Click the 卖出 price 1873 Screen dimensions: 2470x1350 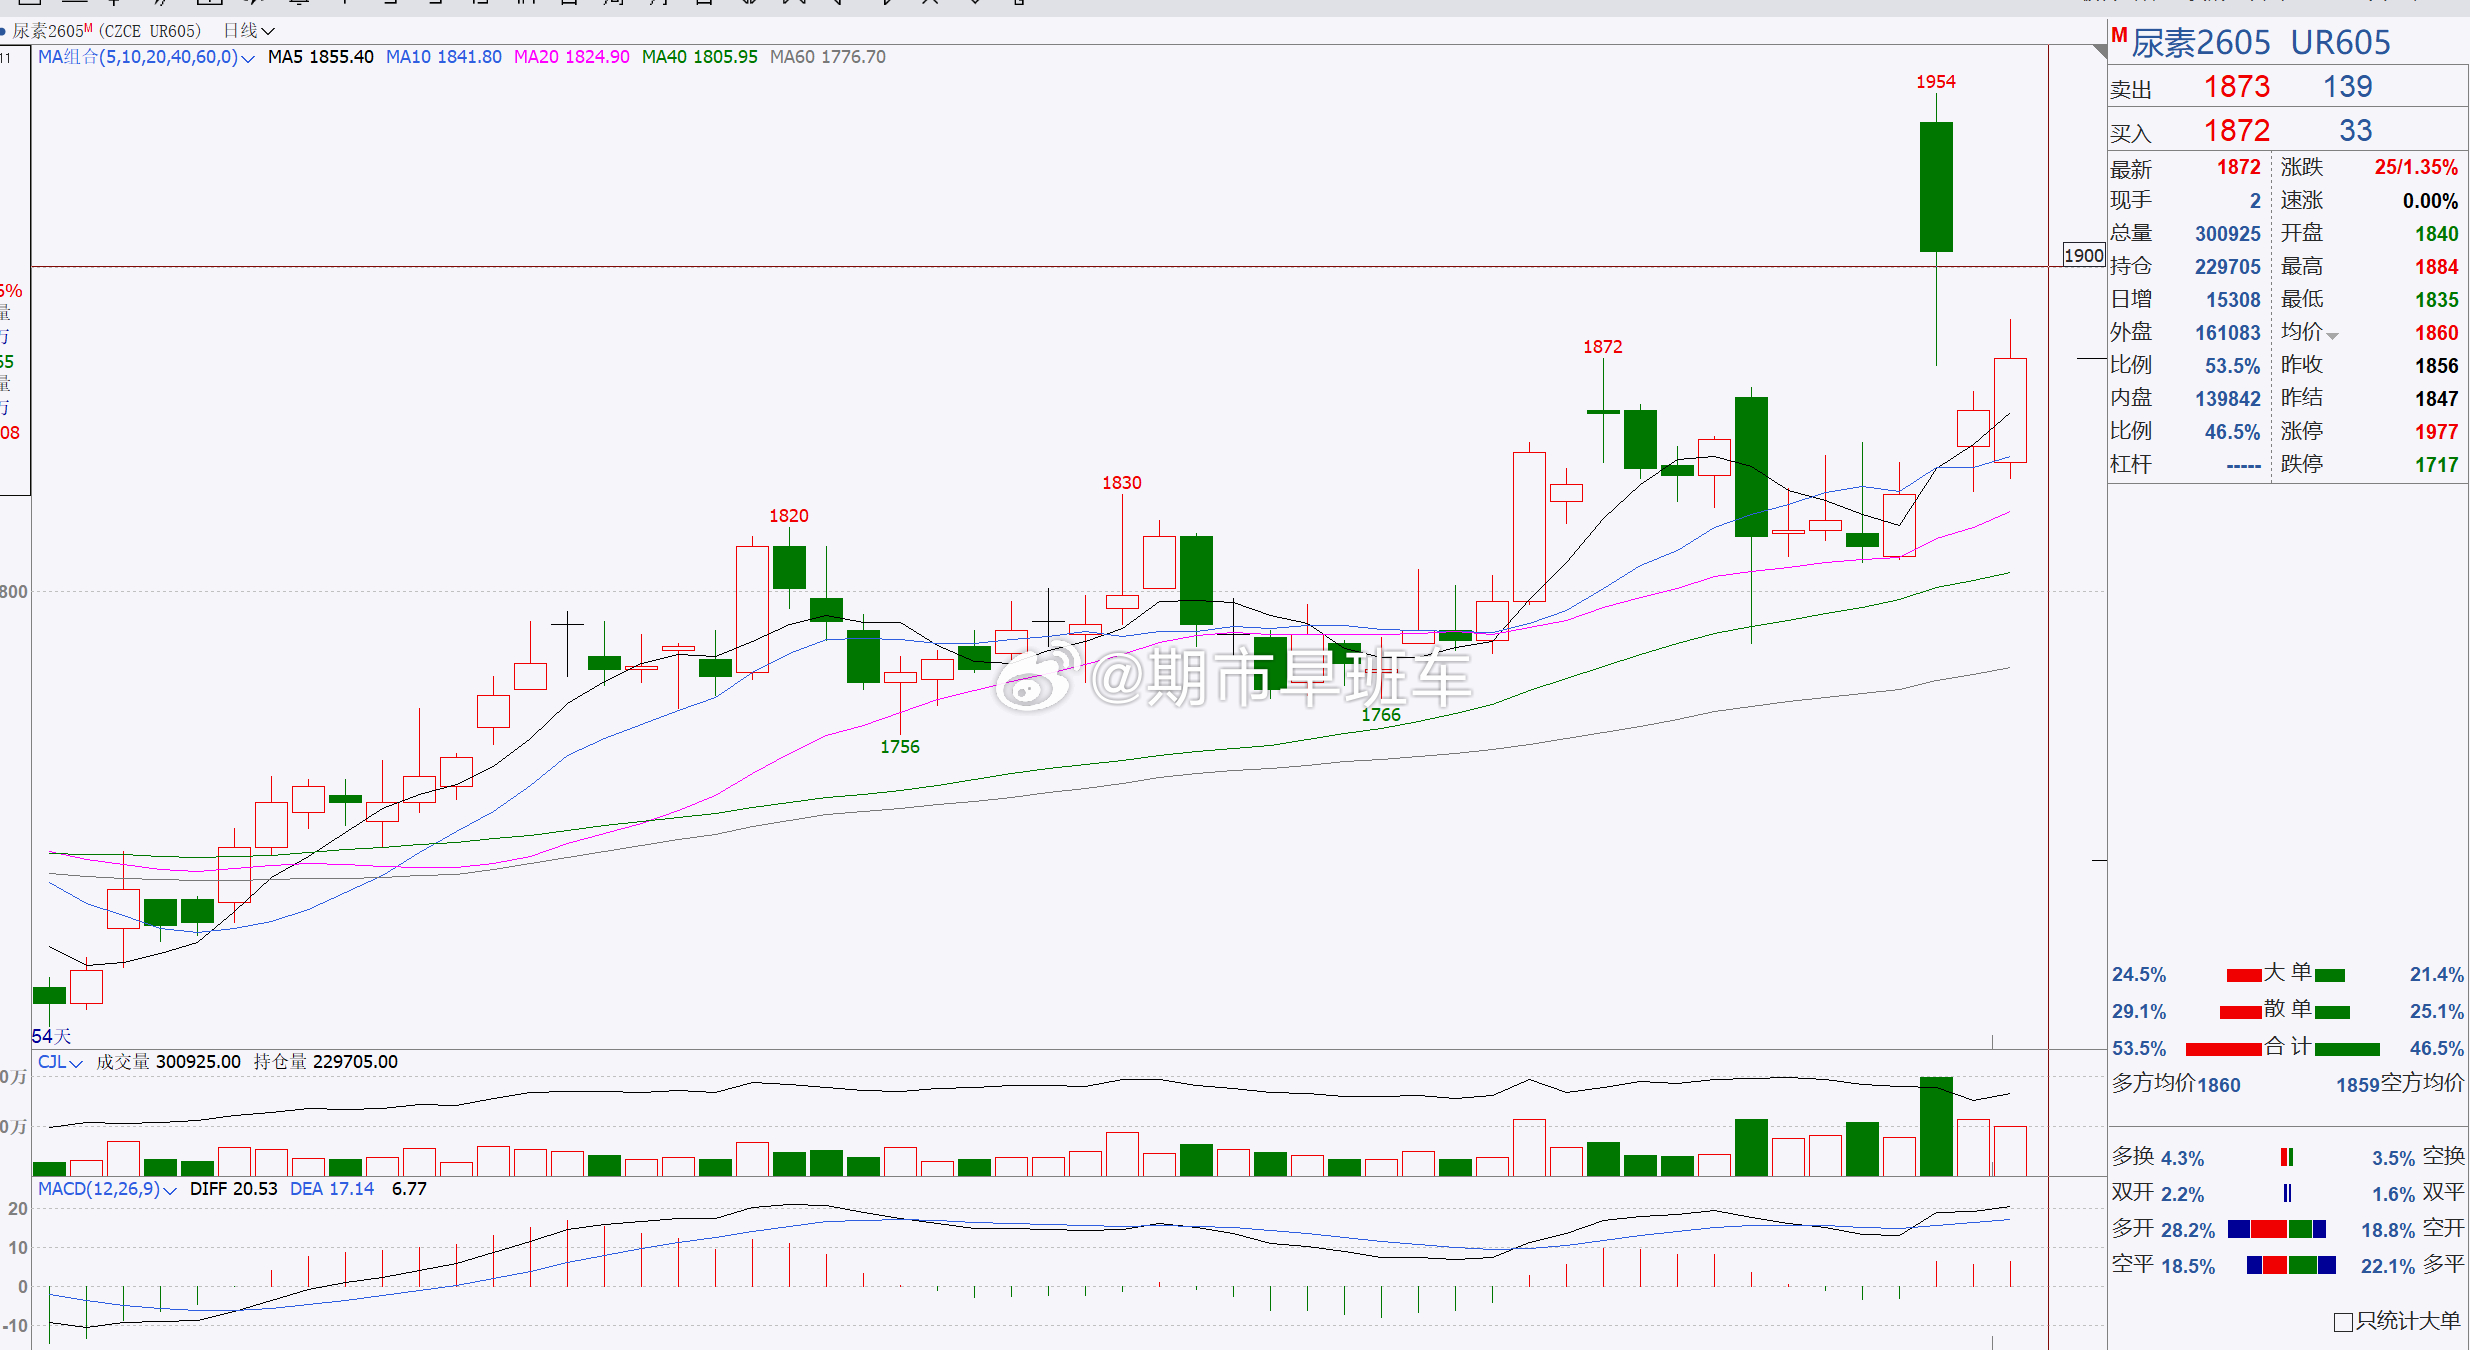tap(2237, 87)
